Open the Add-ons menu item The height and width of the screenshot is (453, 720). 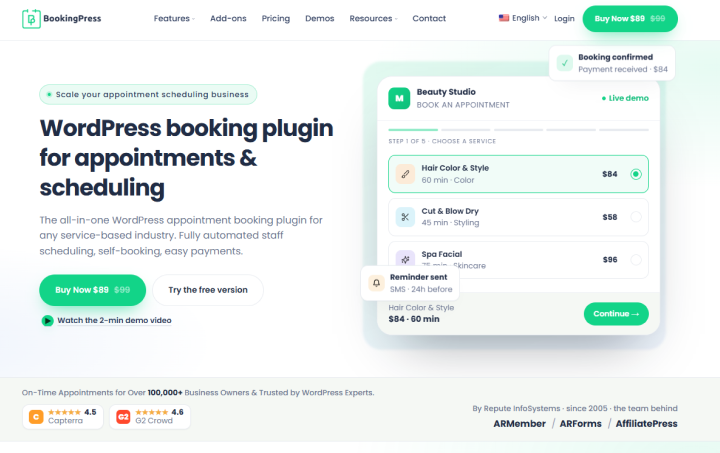(x=228, y=18)
